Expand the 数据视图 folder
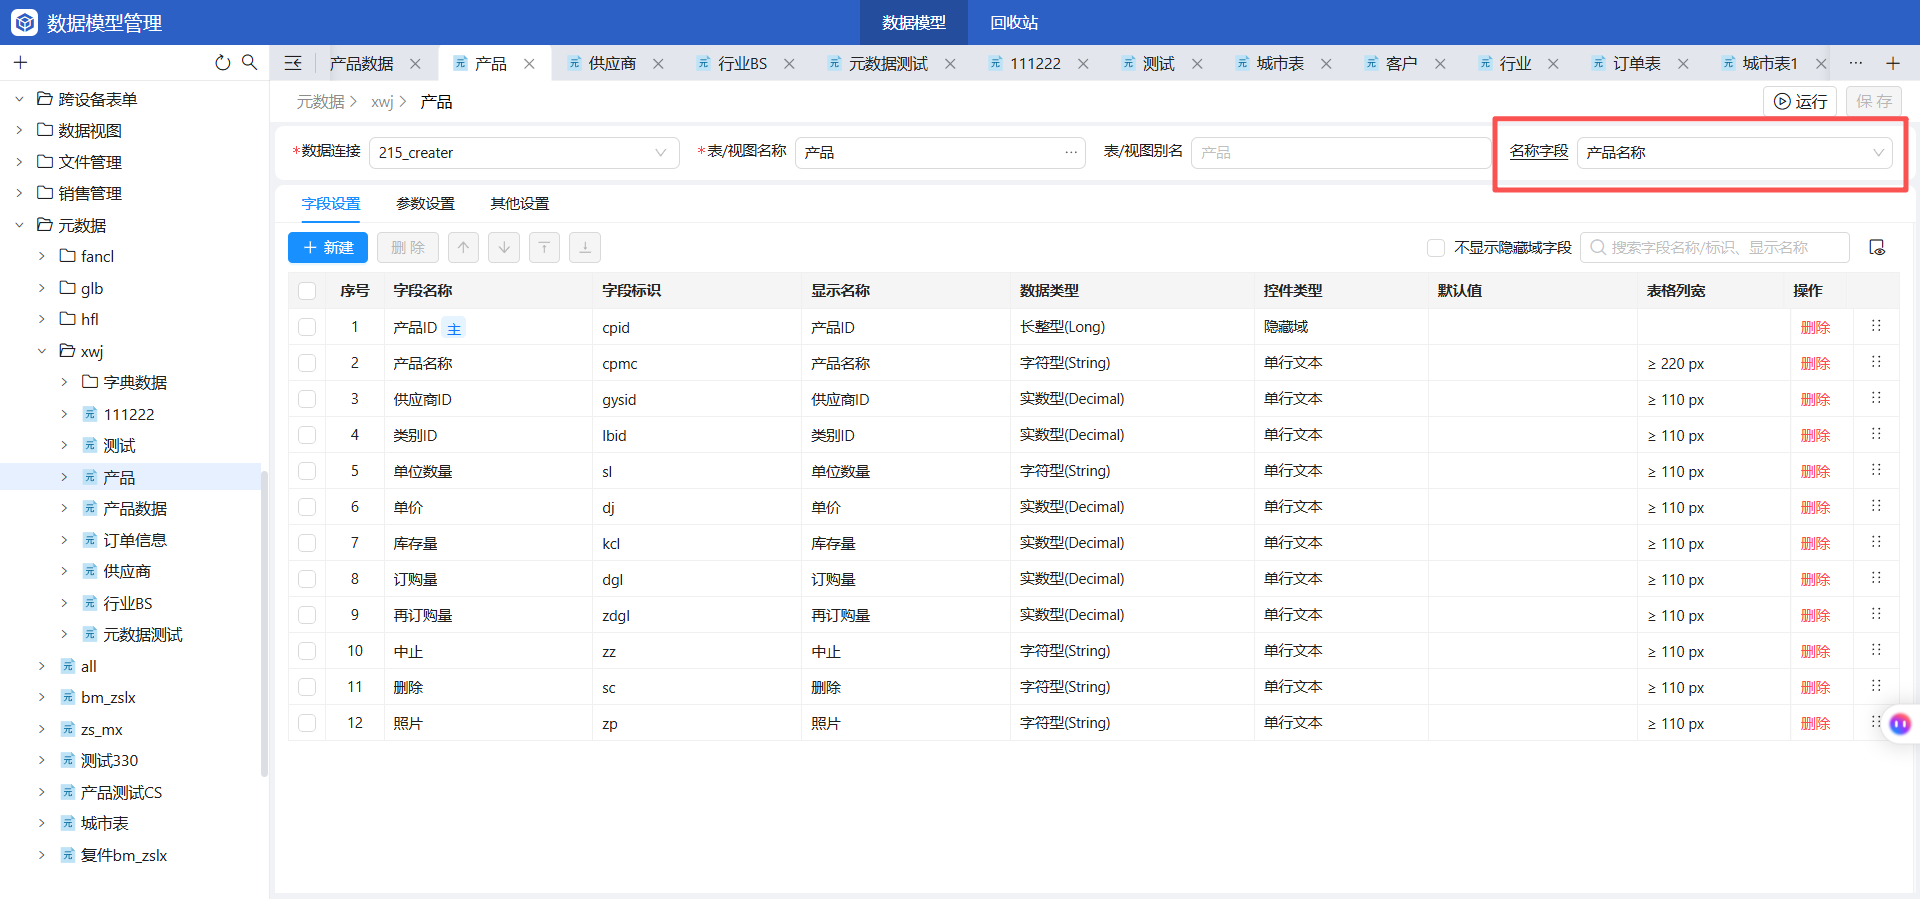This screenshot has height=899, width=1920. click(19, 131)
